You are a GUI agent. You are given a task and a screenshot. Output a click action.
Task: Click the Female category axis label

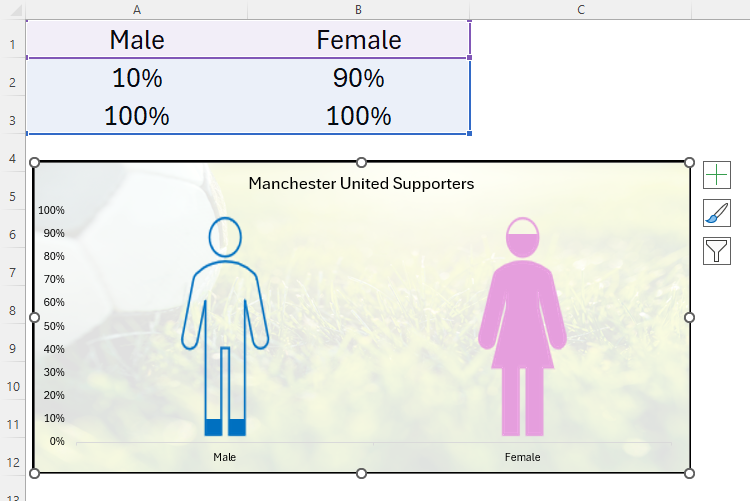coord(522,457)
